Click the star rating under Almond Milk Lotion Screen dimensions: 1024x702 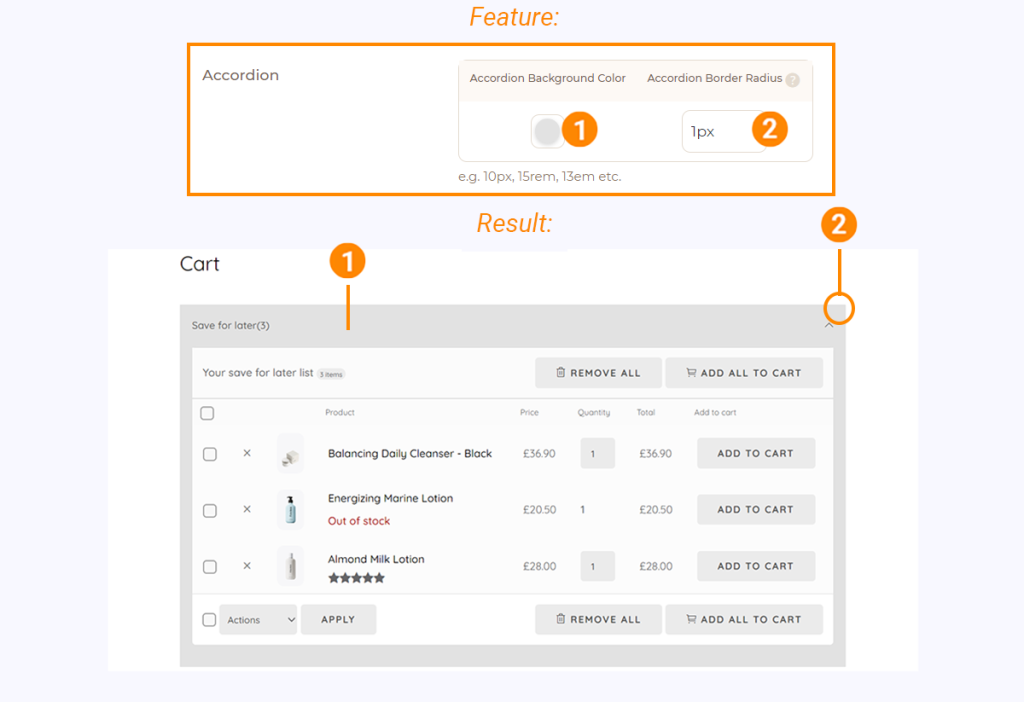[x=357, y=578]
